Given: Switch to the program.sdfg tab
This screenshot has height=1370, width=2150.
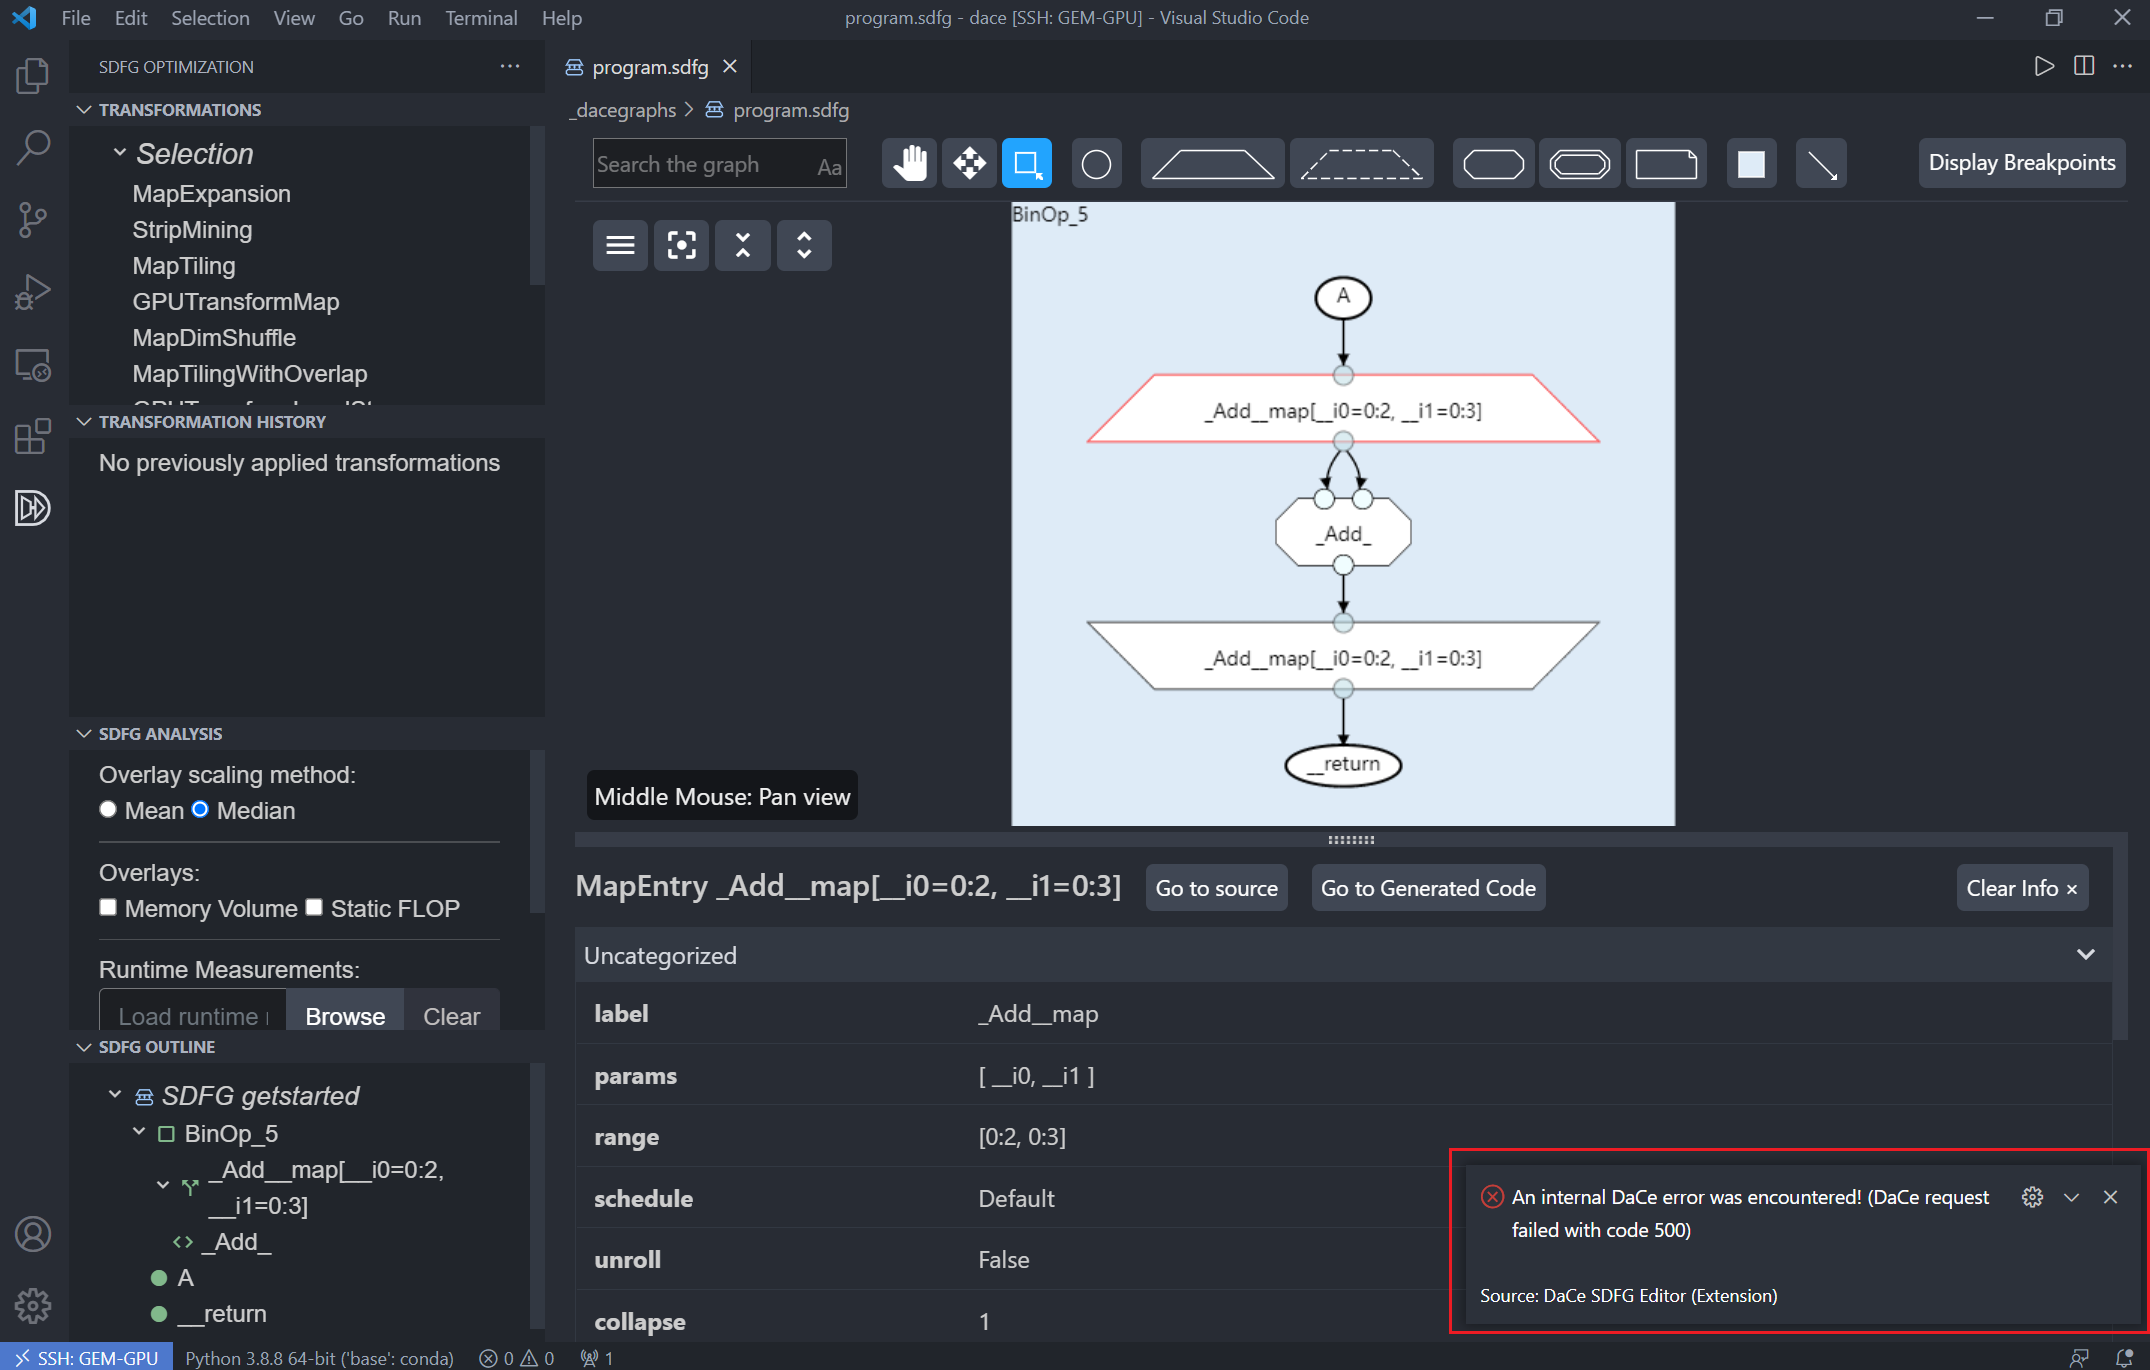Looking at the screenshot, I should [x=648, y=66].
